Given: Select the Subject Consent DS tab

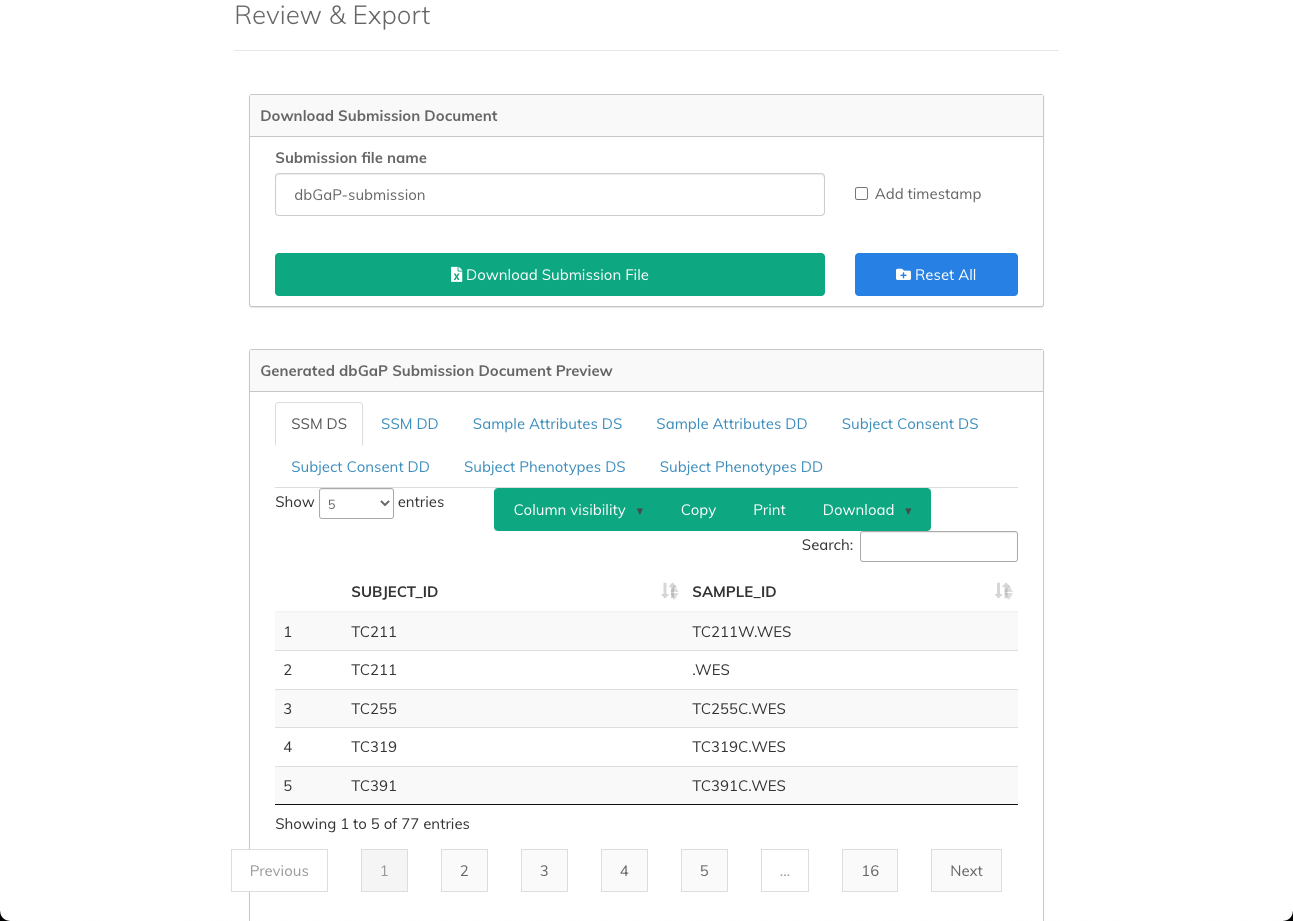Looking at the screenshot, I should click(x=910, y=424).
